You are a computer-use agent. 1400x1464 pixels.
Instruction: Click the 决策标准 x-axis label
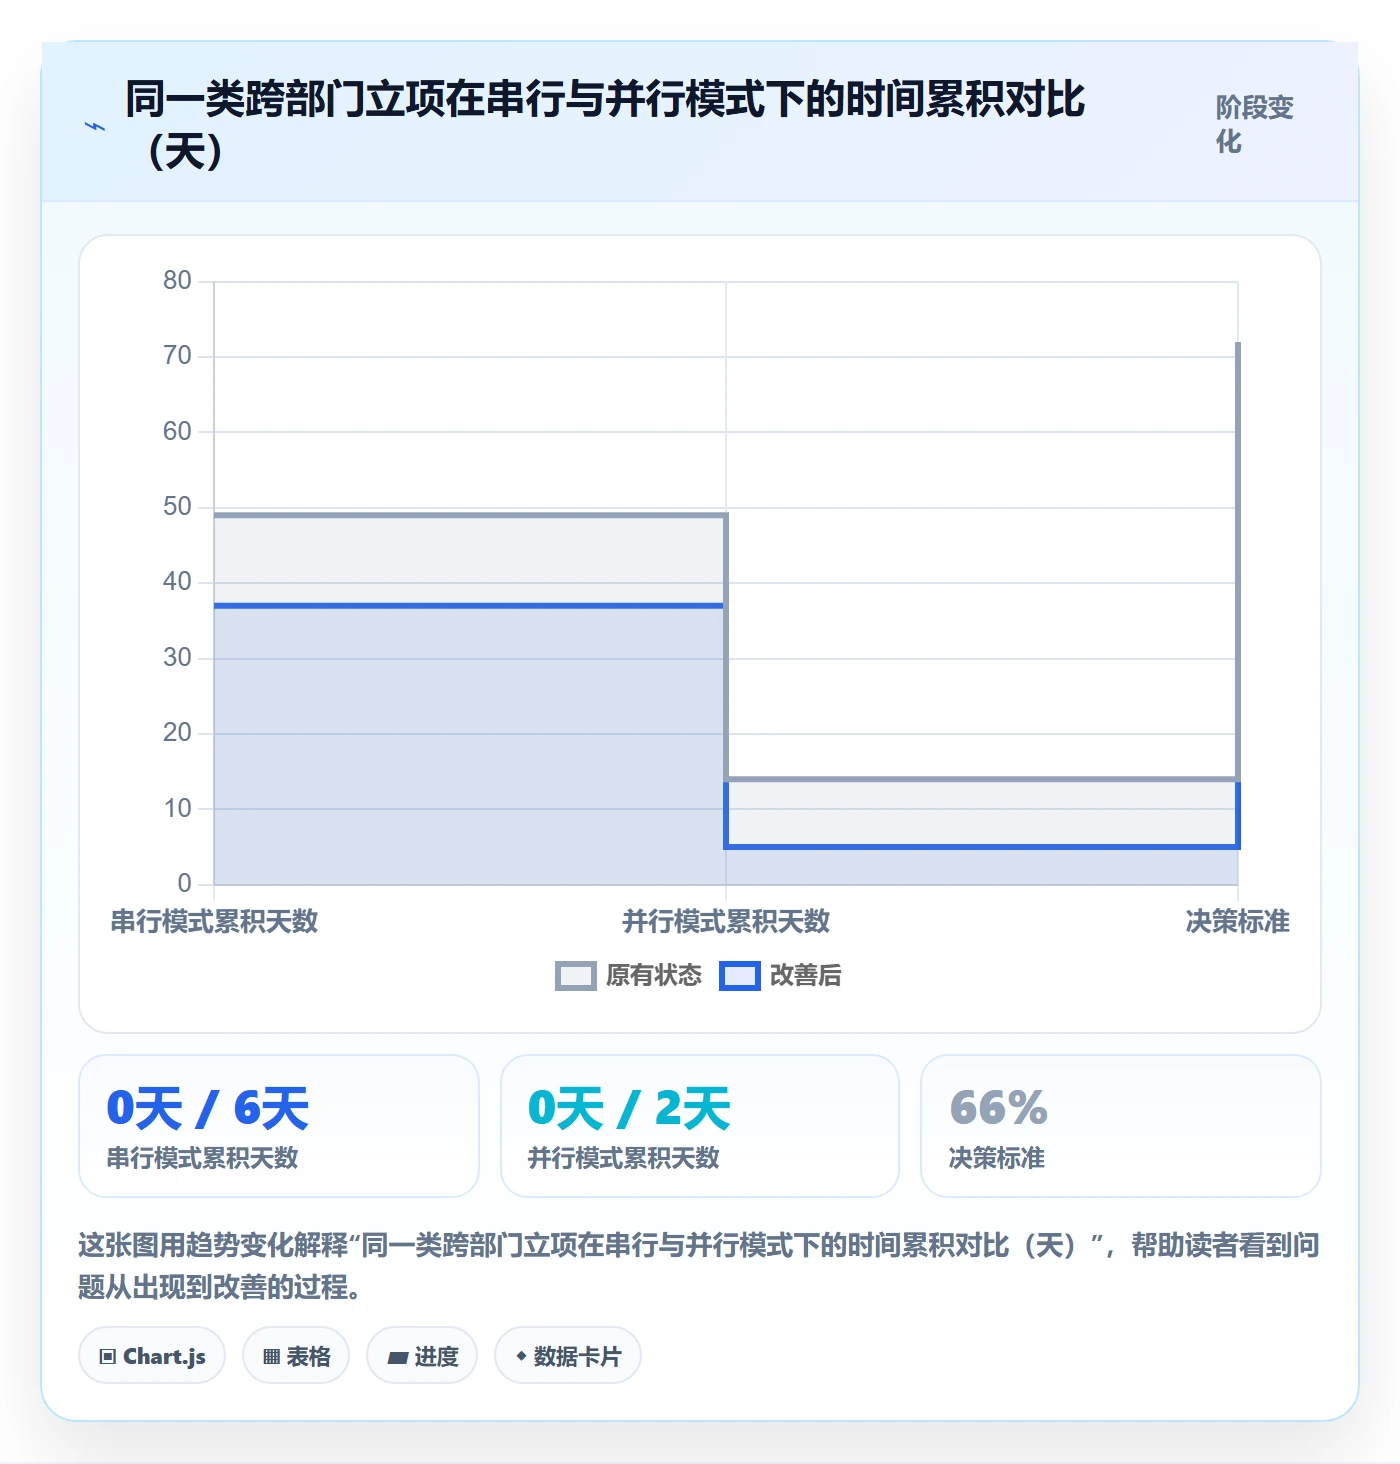pyautogui.click(x=1237, y=921)
